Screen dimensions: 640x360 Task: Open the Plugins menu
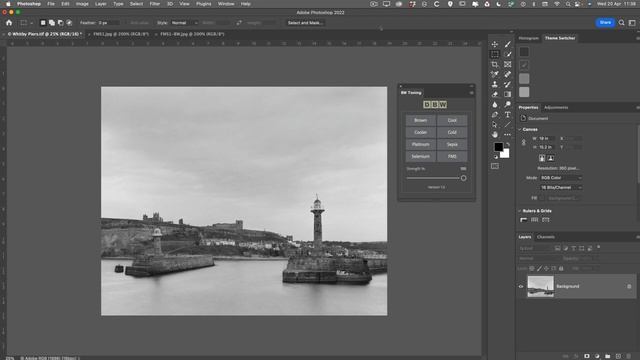coord(204,4)
